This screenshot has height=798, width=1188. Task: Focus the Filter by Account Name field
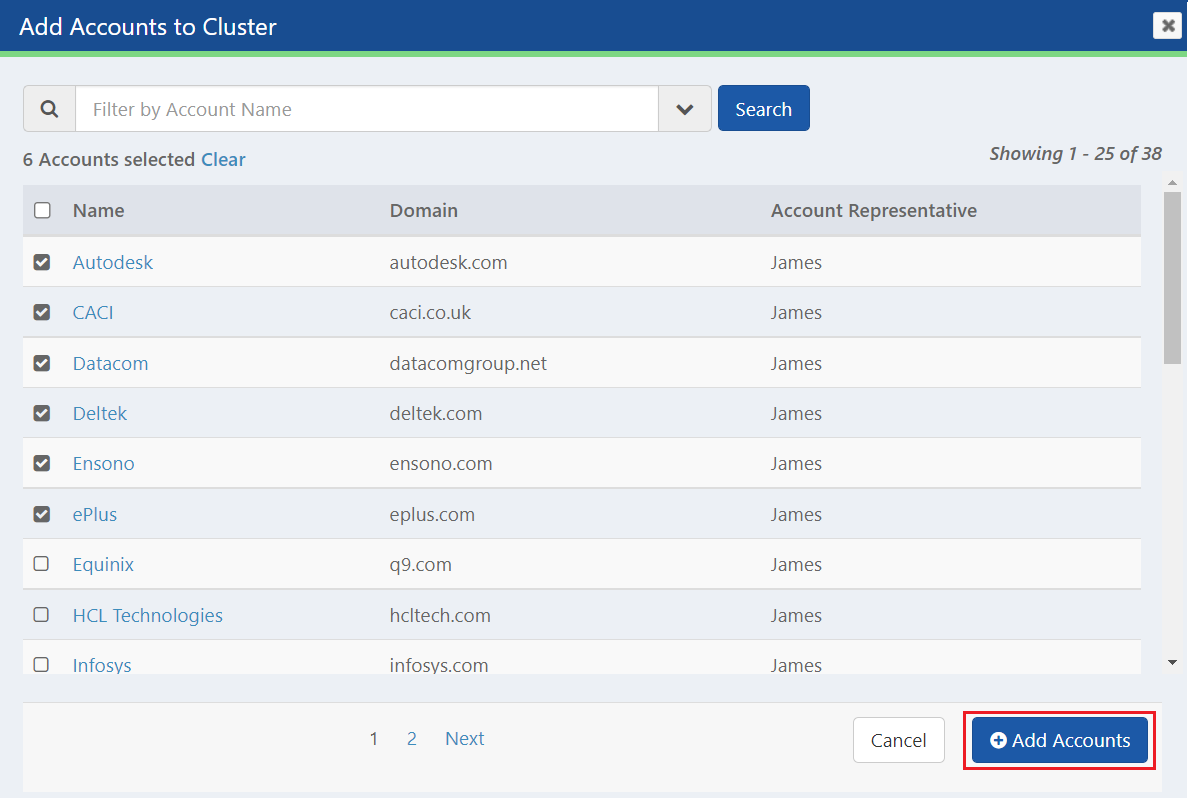pyautogui.click(x=367, y=109)
